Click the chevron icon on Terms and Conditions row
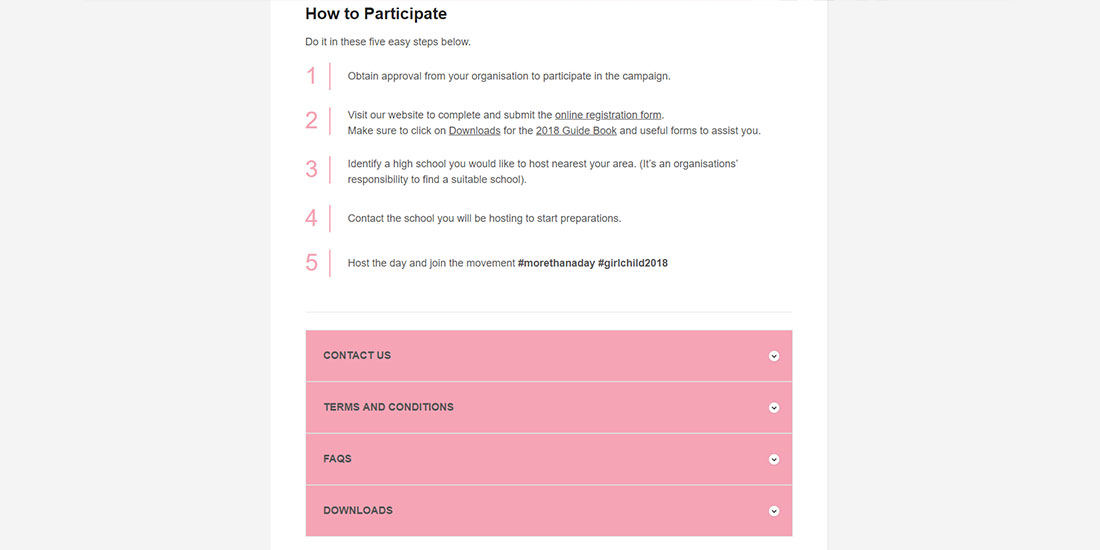The image size is (1100, 550). [774, 408]
